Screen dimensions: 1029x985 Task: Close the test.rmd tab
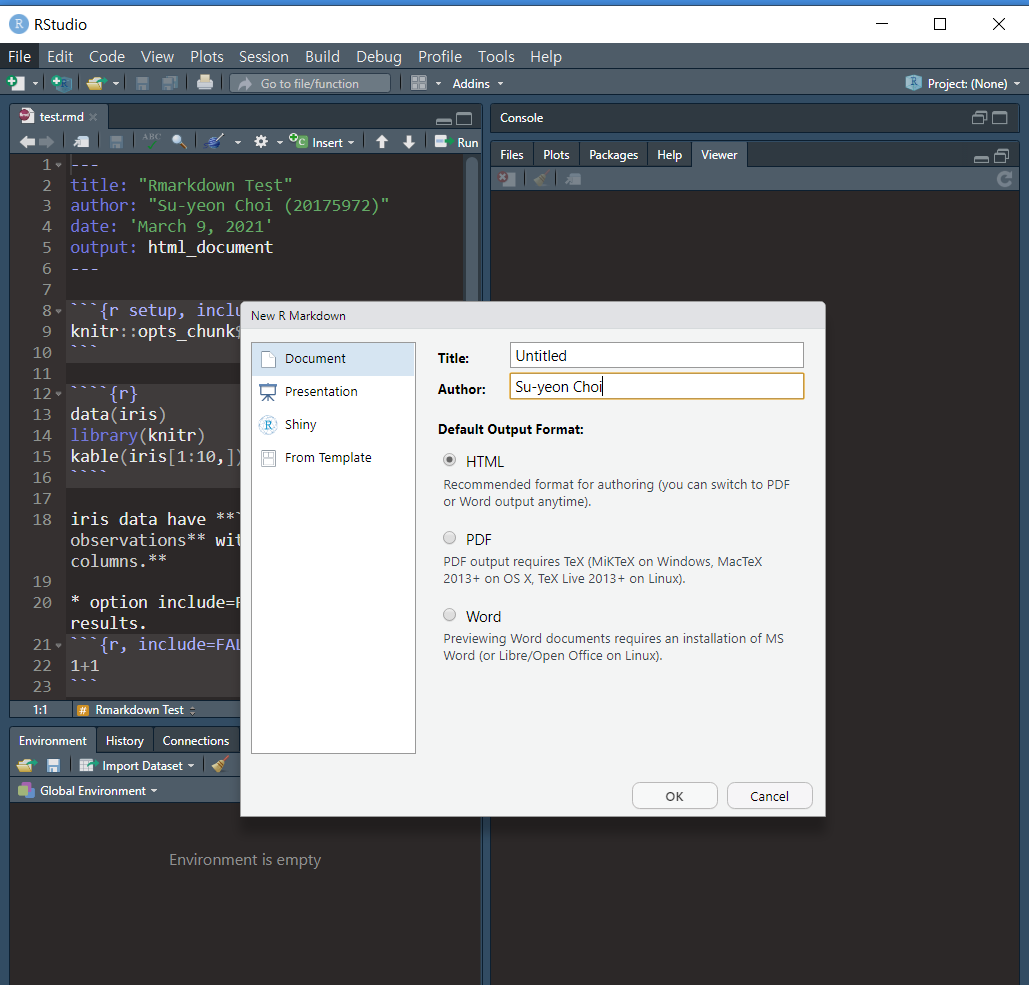pyautogui.click(x=93, y=117)
